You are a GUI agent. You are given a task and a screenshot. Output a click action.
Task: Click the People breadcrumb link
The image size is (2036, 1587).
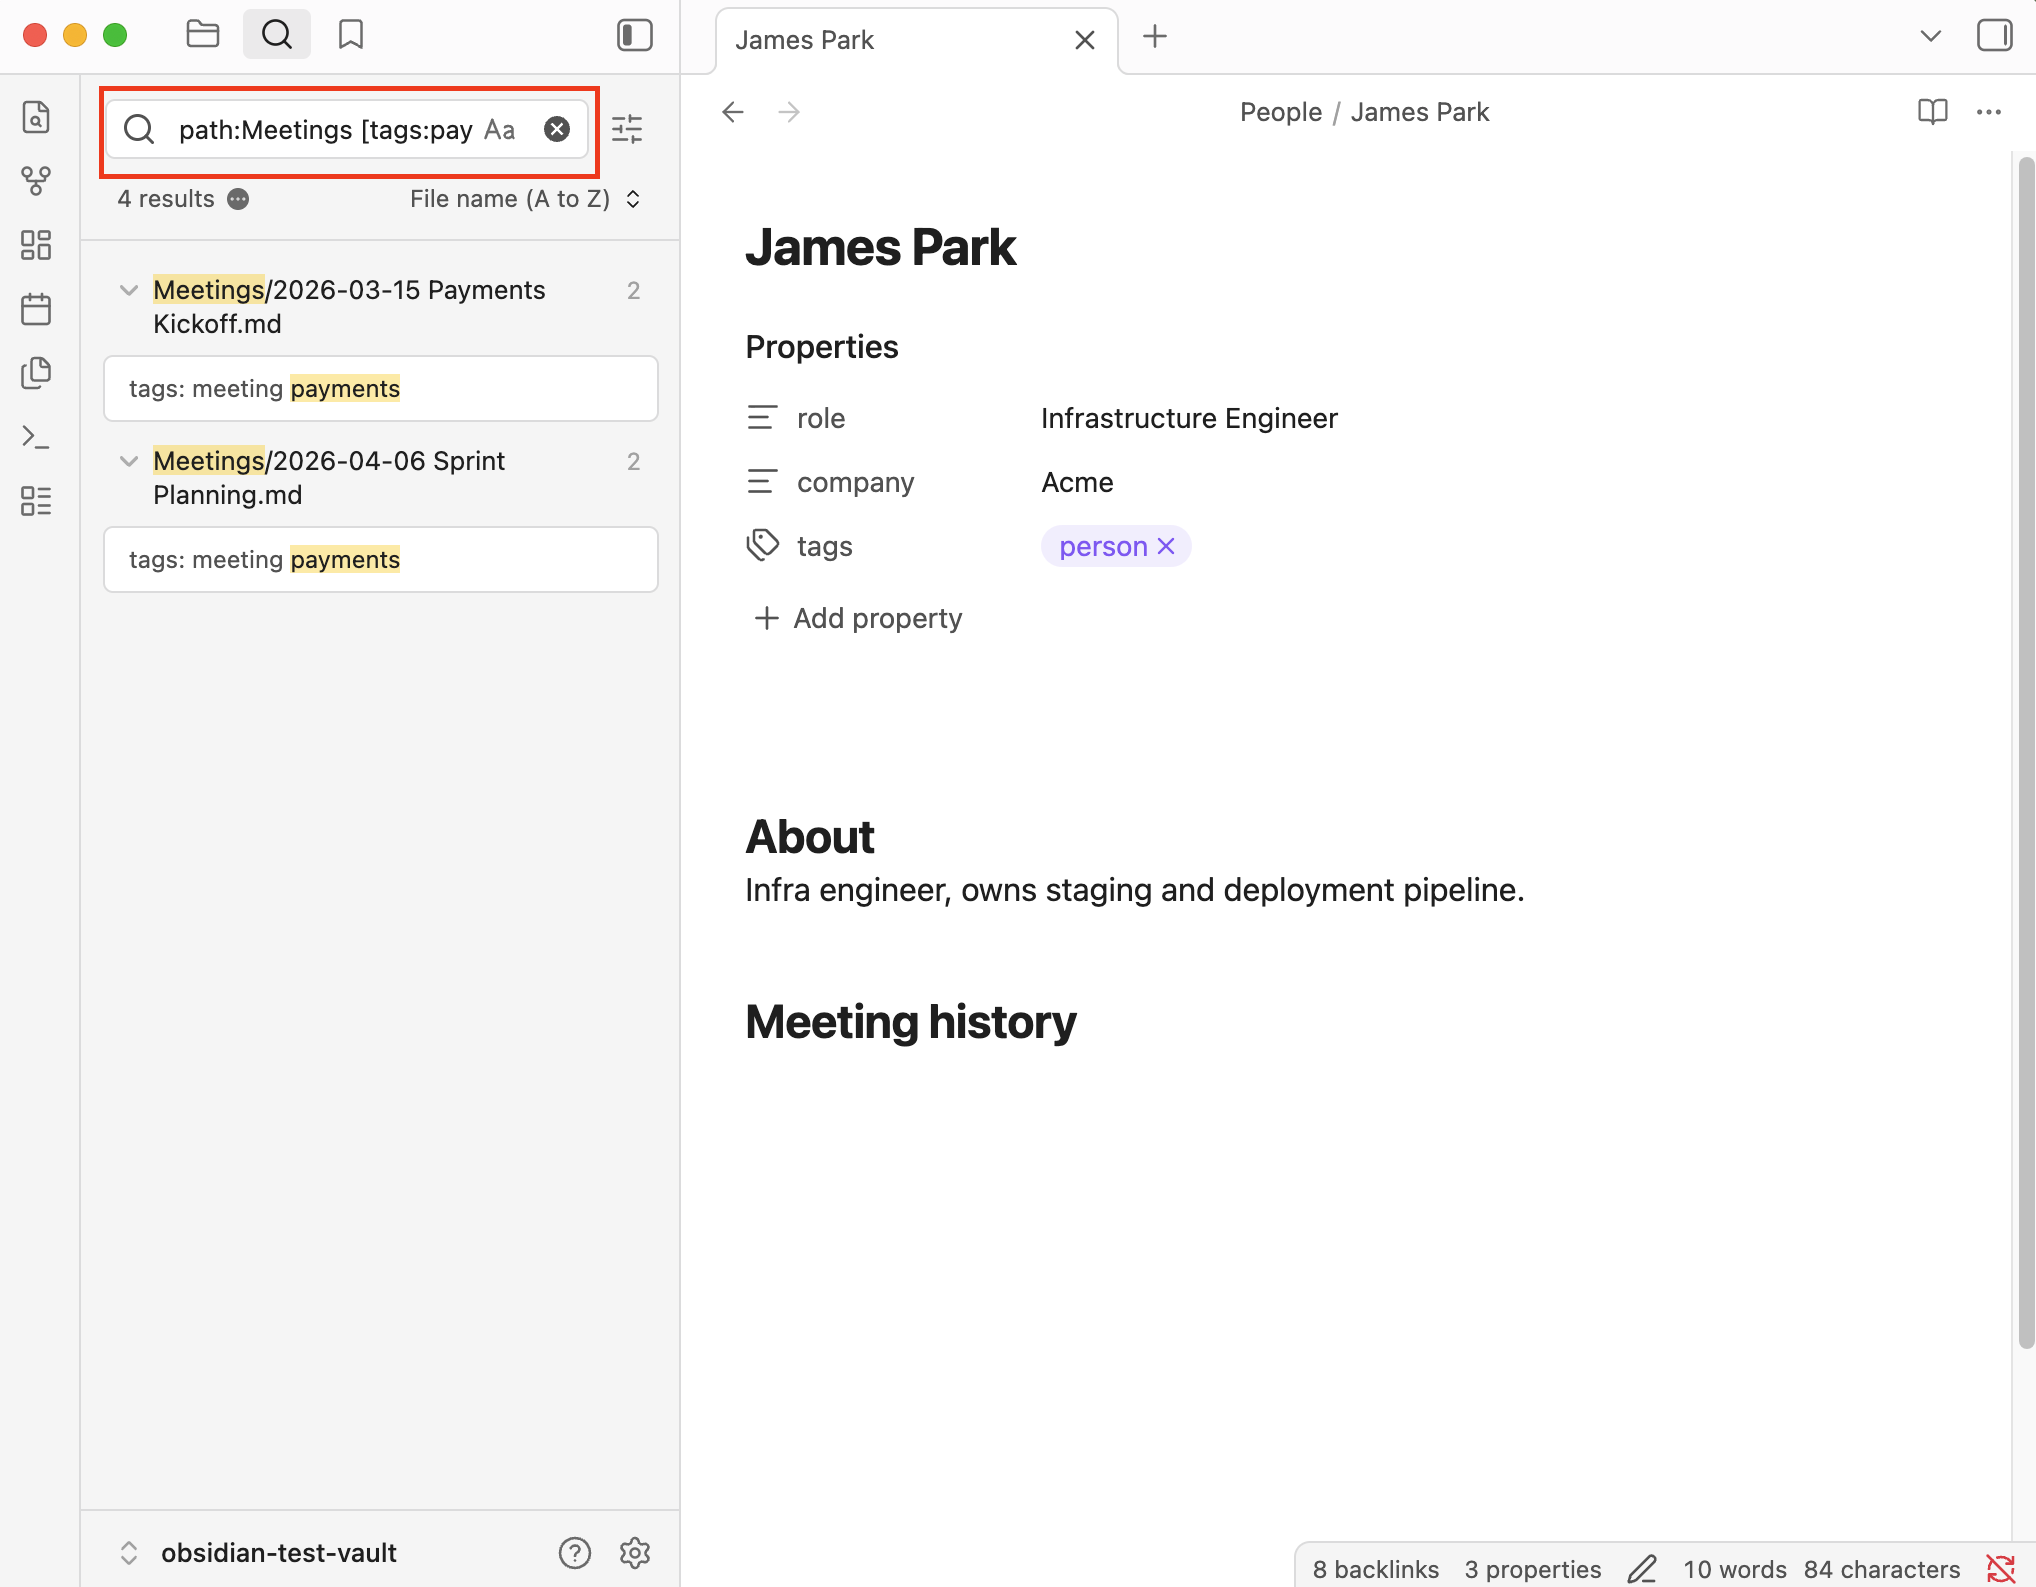pos(1280,112)
